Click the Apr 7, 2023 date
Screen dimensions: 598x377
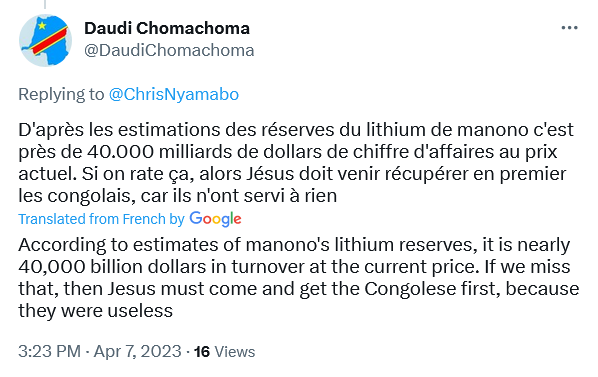(137, 351)
